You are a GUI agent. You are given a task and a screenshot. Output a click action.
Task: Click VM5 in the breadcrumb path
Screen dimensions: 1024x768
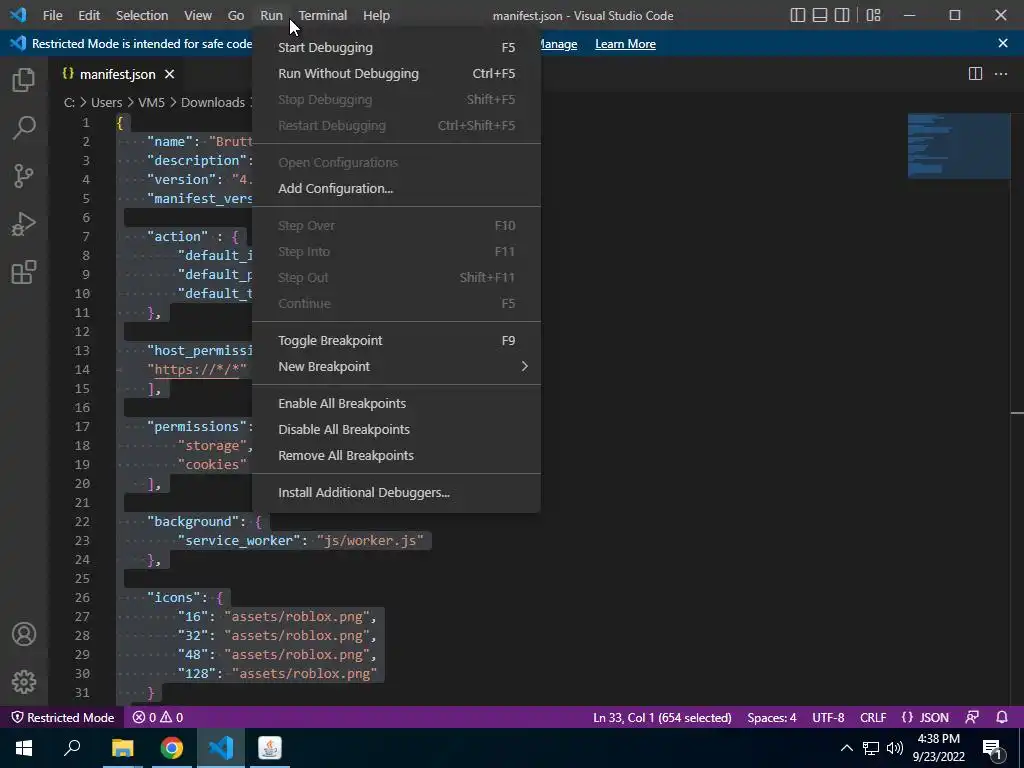point(151,103)
